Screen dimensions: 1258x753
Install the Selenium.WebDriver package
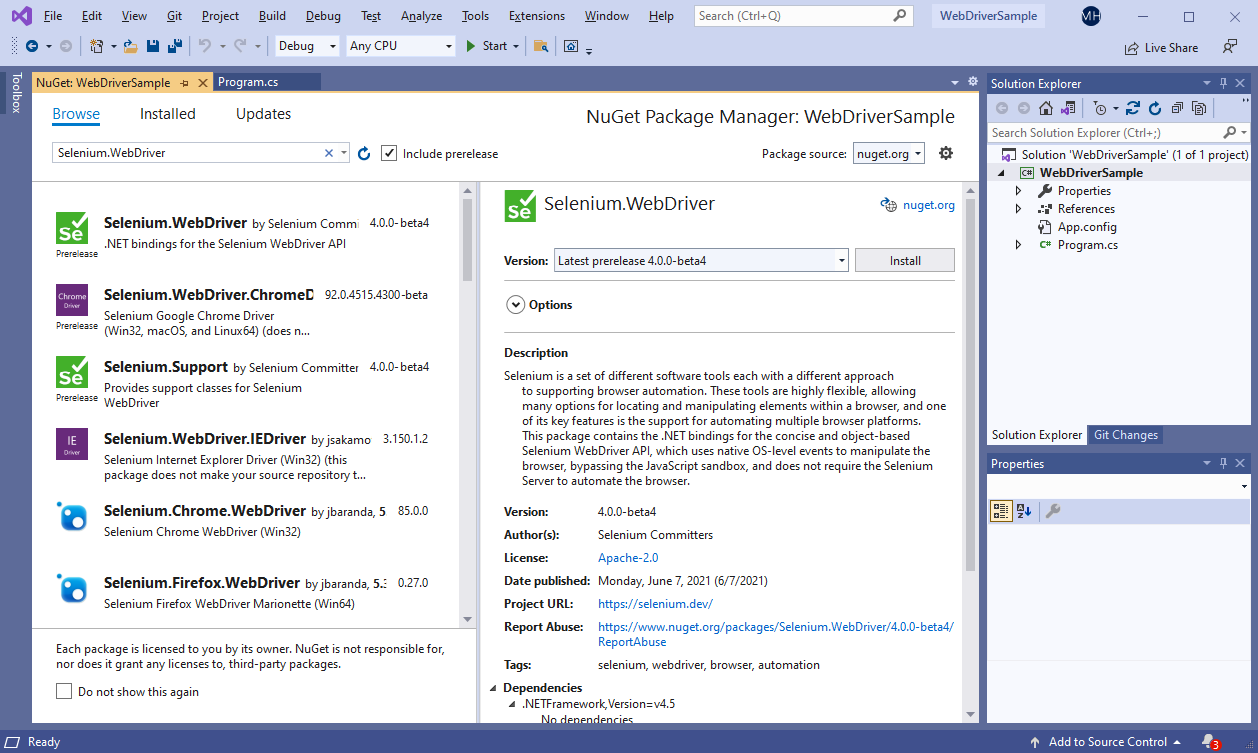tap(904, 259)
